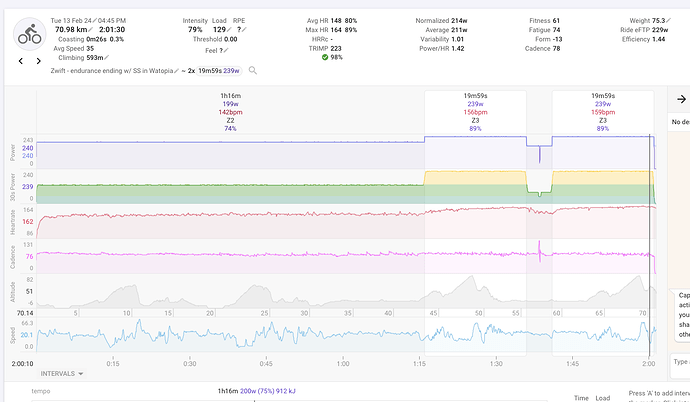Edit the RPE value pencil icon
690x402 pixels.
[244, 30]
